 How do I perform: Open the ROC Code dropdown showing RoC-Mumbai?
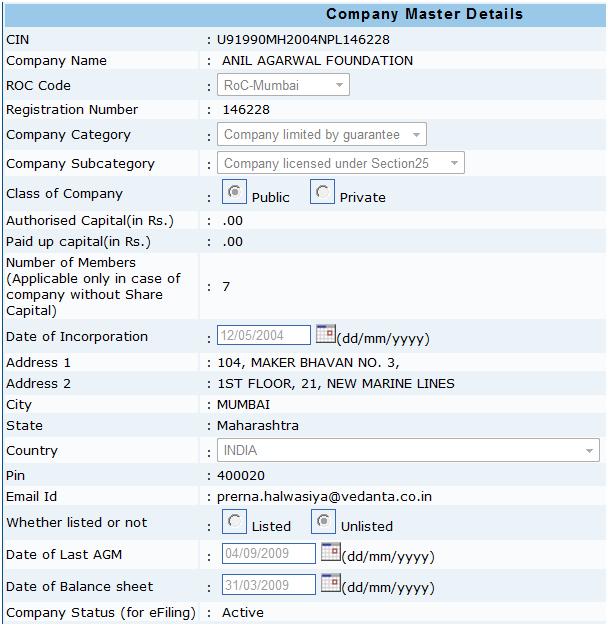[x=283, y=85]
